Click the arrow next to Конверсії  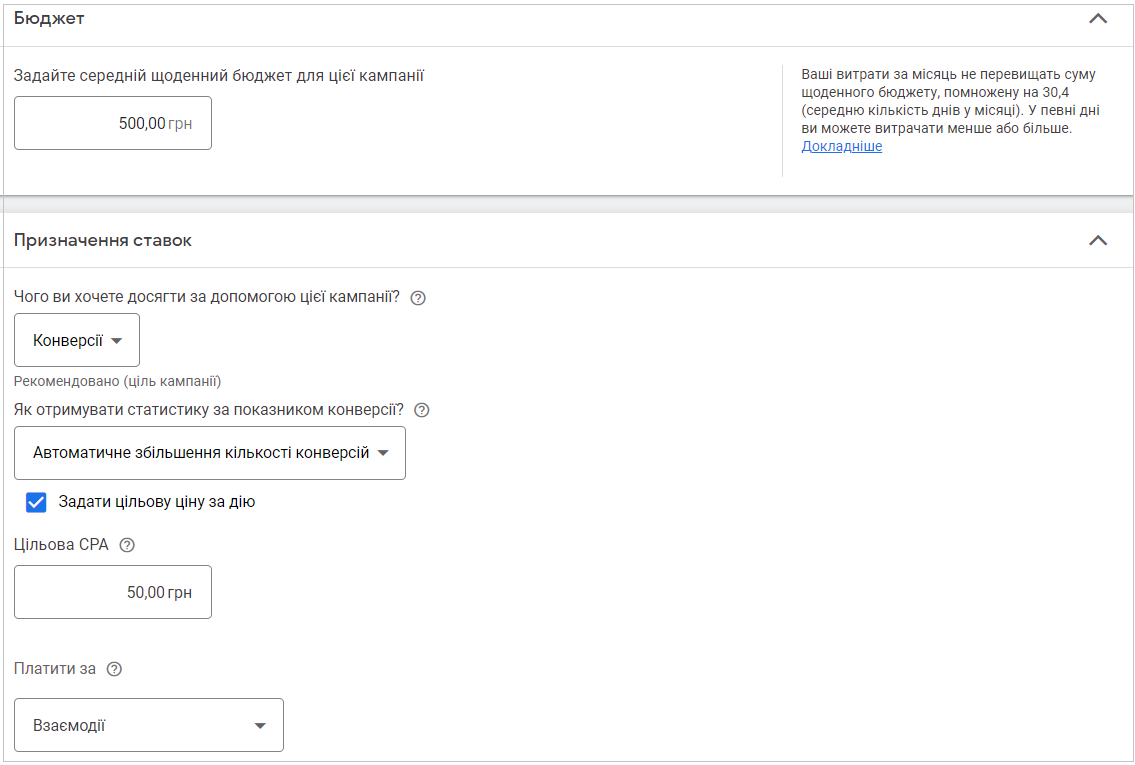coord(117,341)
